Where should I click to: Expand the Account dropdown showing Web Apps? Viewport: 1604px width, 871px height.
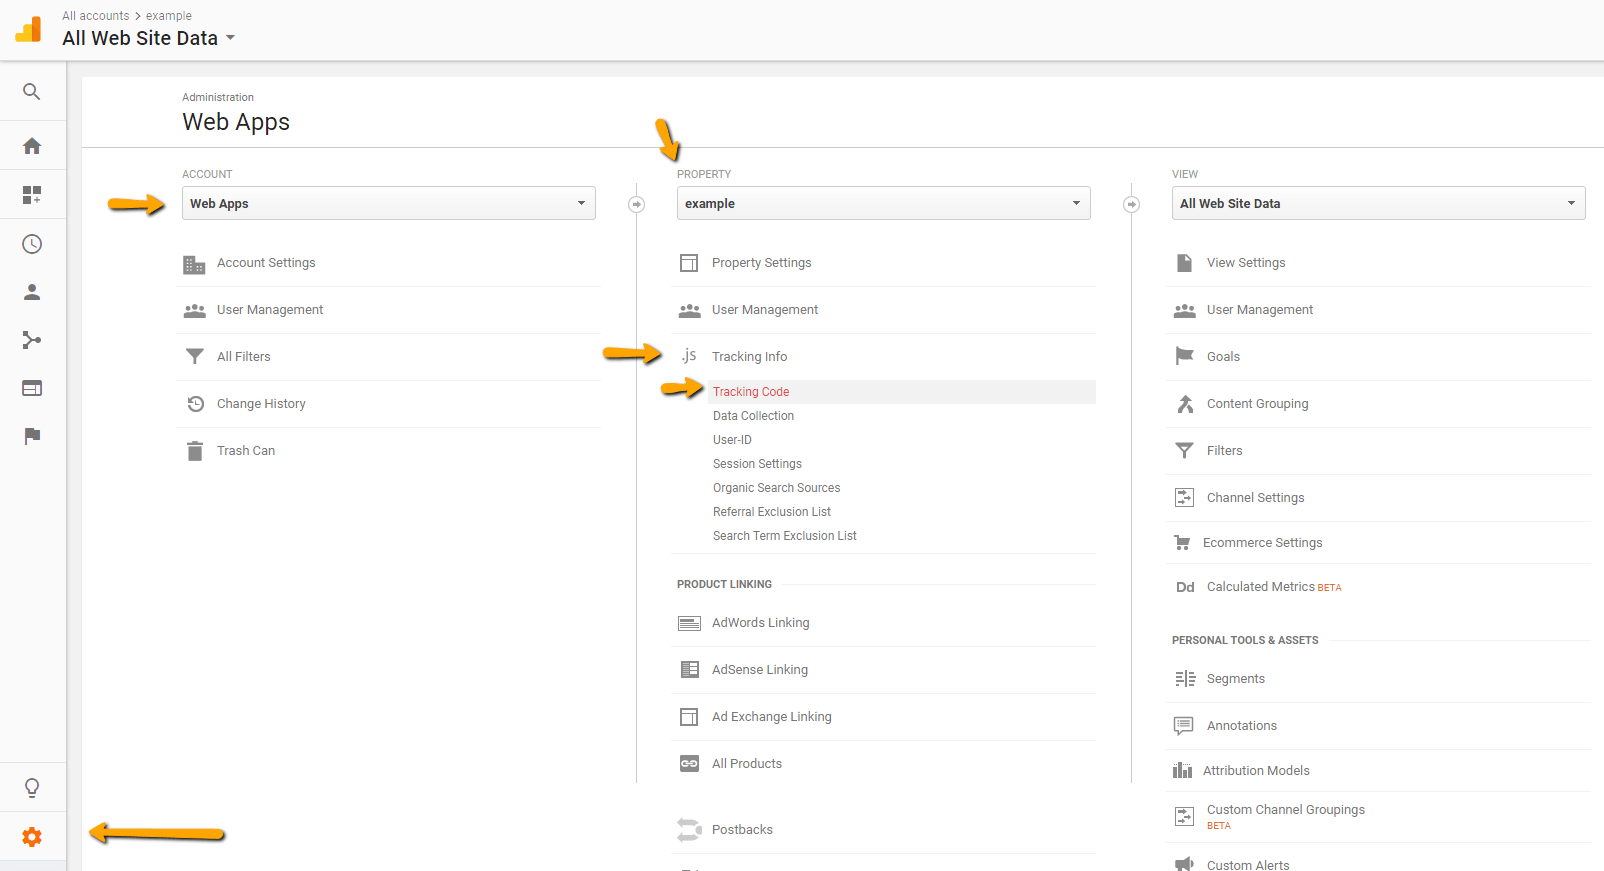tap(388, 203)
